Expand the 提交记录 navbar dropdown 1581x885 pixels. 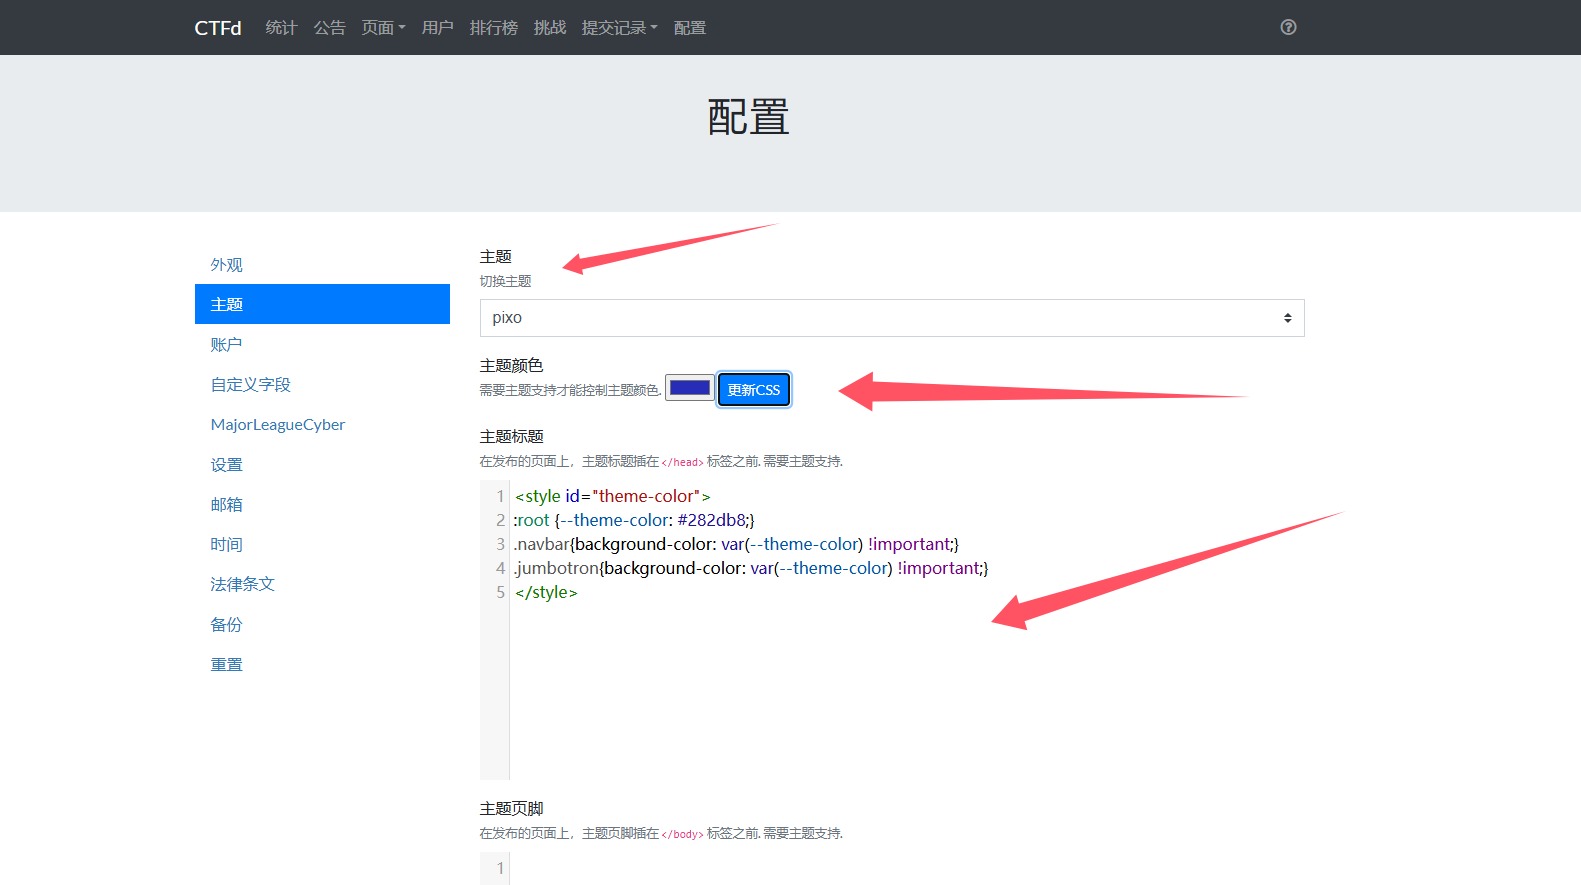620,28
